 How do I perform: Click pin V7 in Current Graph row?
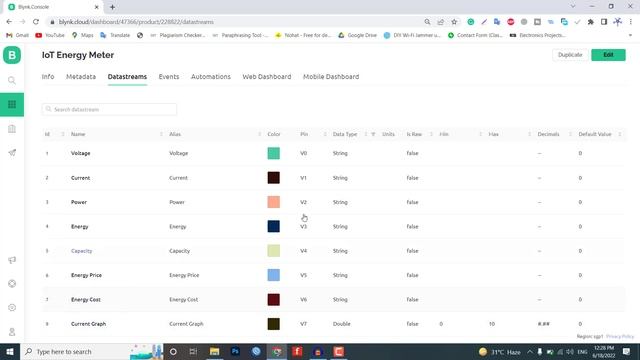pyautogui.click(x=303, y=324)
